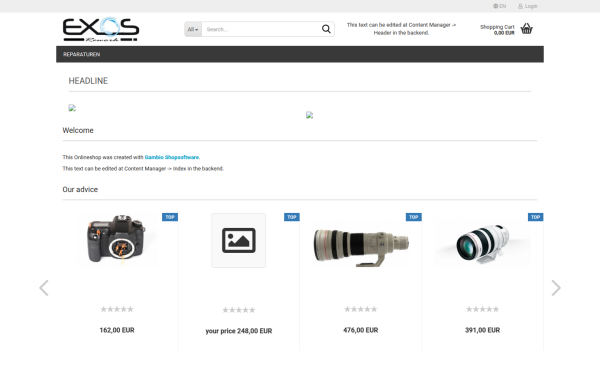The image size is (600, 375).
Task: Click the 162,00 EUR price
Action: coord(117,330)
